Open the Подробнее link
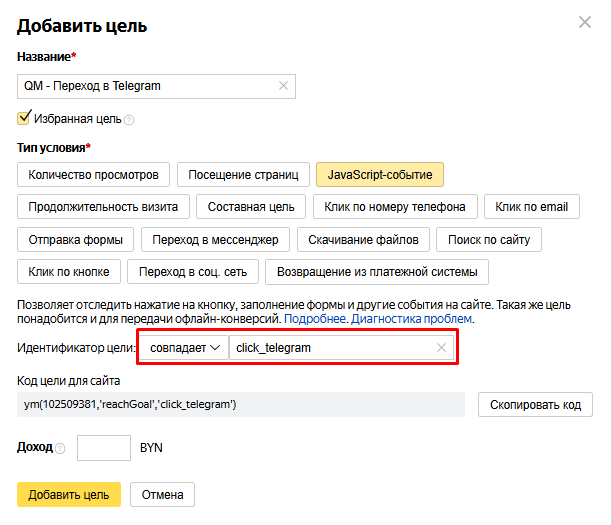The width and height of the screenshot is (612, 525). point(315,319)
